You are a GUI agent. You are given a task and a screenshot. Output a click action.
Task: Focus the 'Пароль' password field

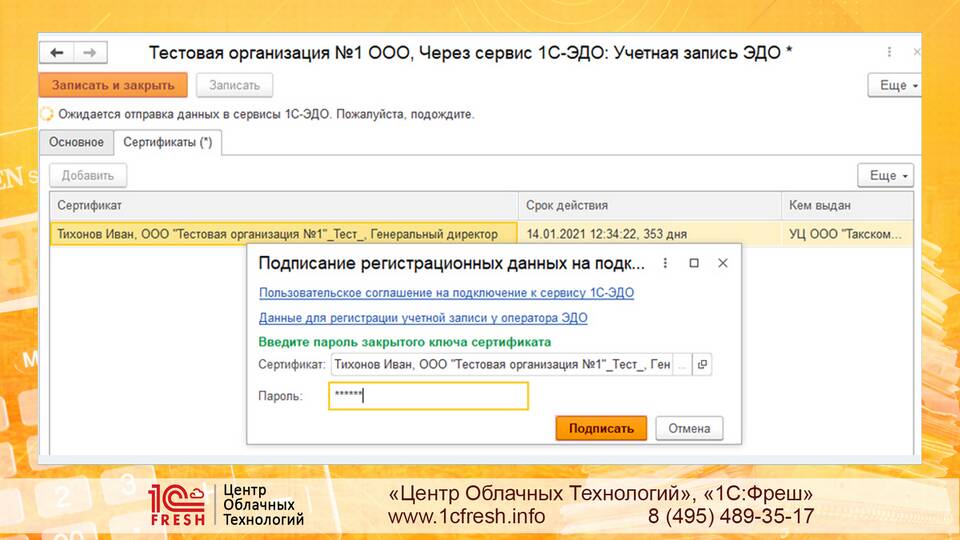click(428, 396)
